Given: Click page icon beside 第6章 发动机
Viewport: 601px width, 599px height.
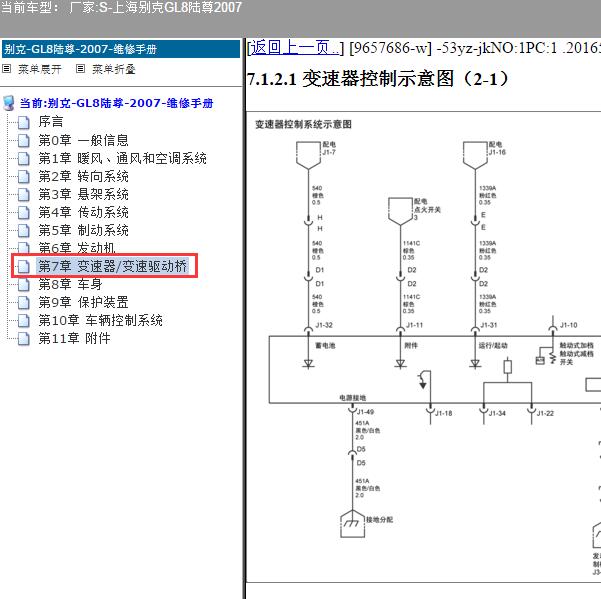Looking at the screenshot, I should point(24,248).
